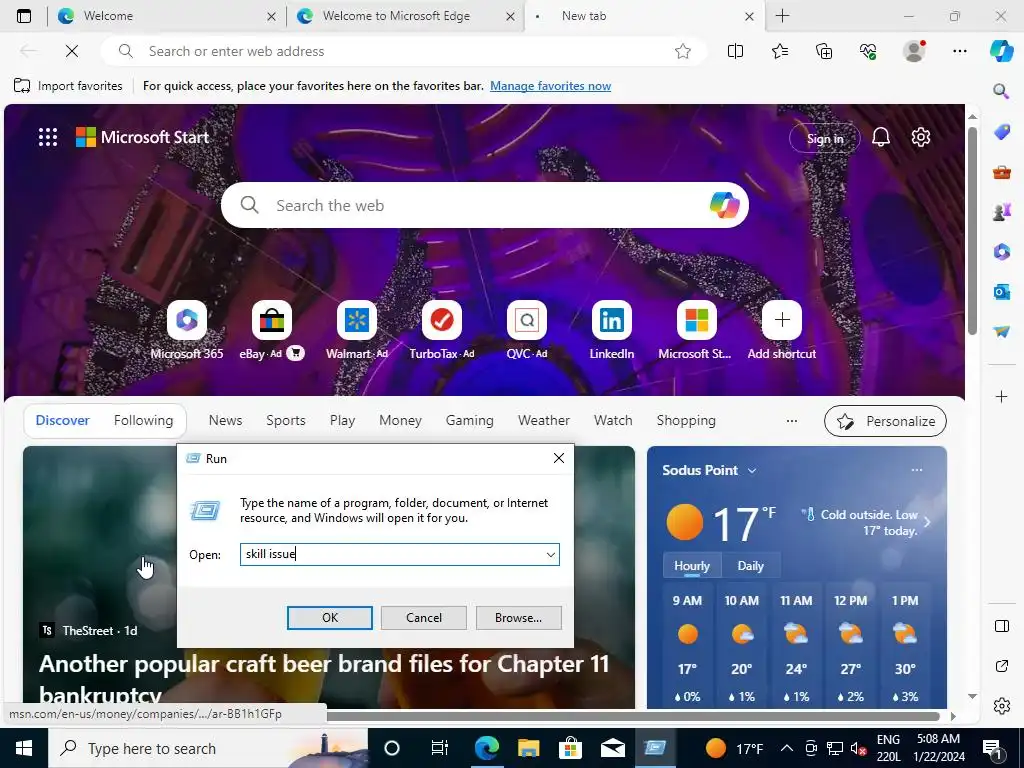The width and height of the screenshot is (1024, 768).
Task: Switch weather card to Daily view
Action: (750, 566)
